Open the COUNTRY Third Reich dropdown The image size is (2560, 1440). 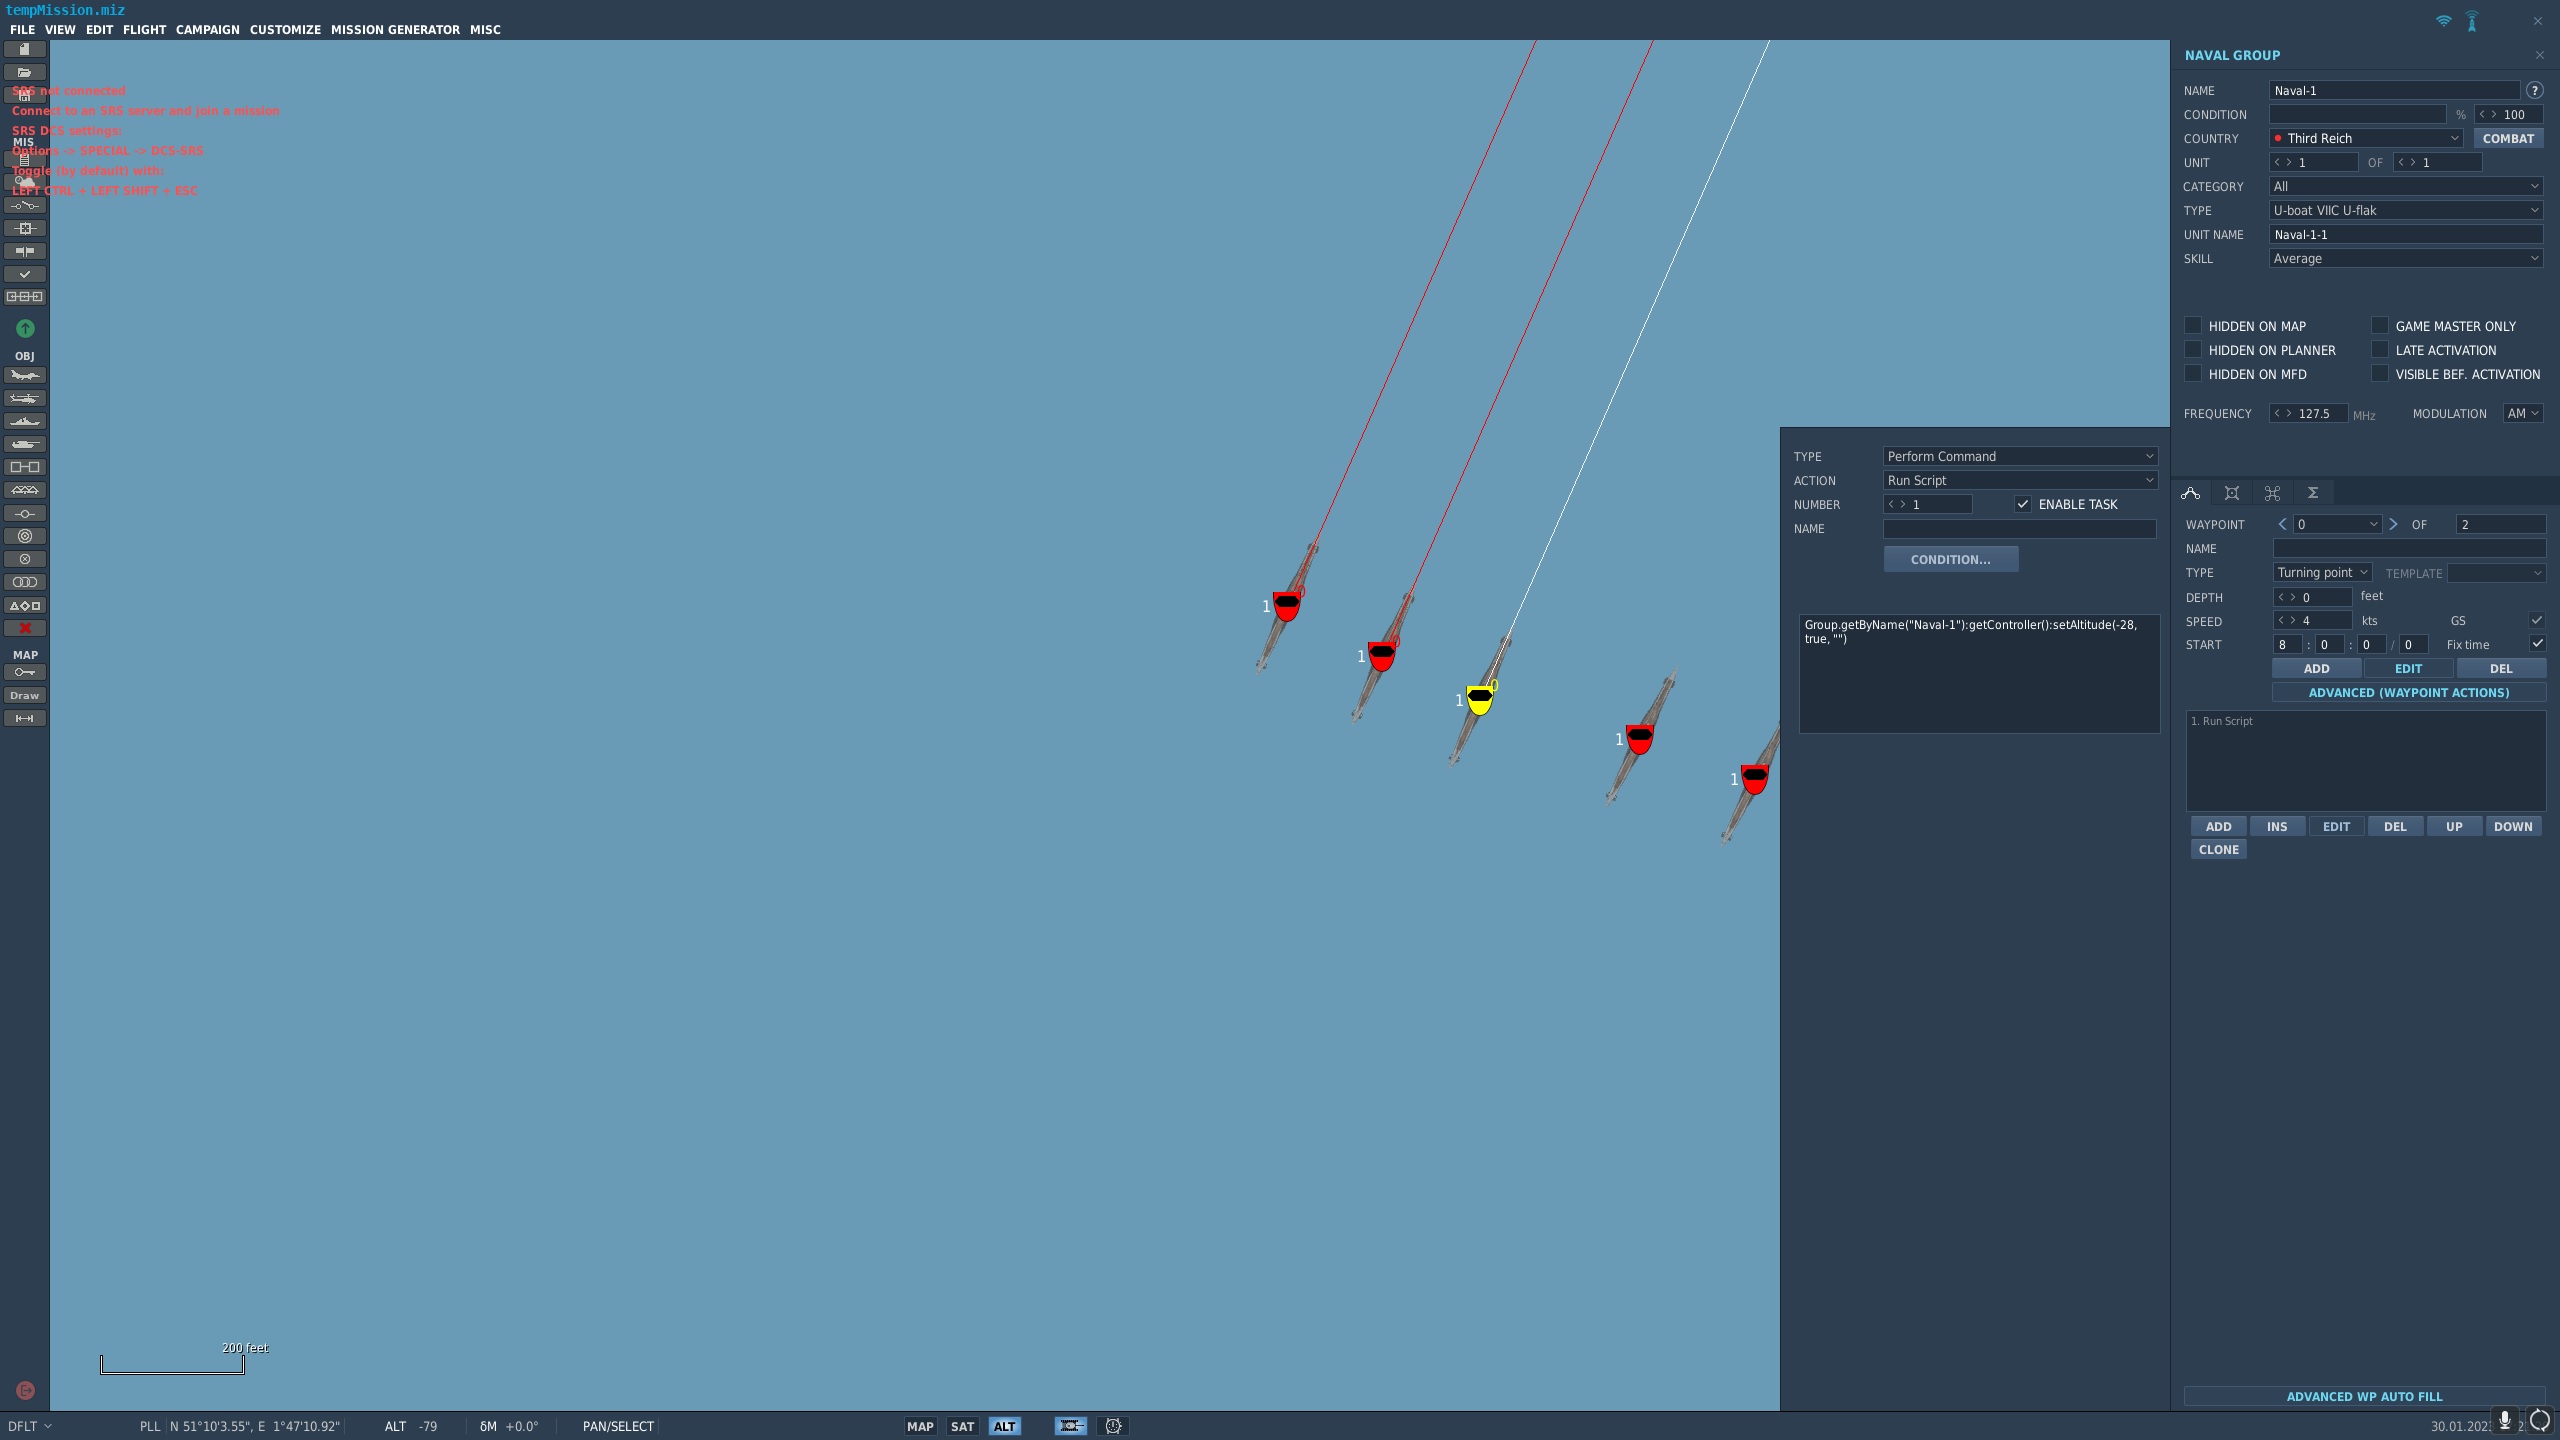click(2366, 138)
